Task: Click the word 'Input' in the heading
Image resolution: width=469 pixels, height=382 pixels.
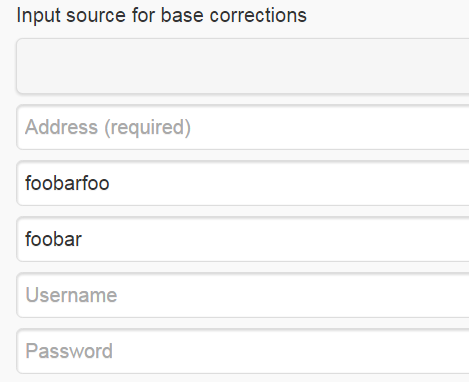Action: point(38,16)
